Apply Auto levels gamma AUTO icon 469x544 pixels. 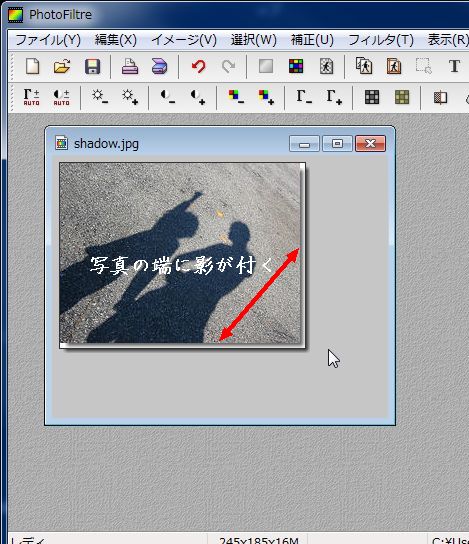pos(32,97)
